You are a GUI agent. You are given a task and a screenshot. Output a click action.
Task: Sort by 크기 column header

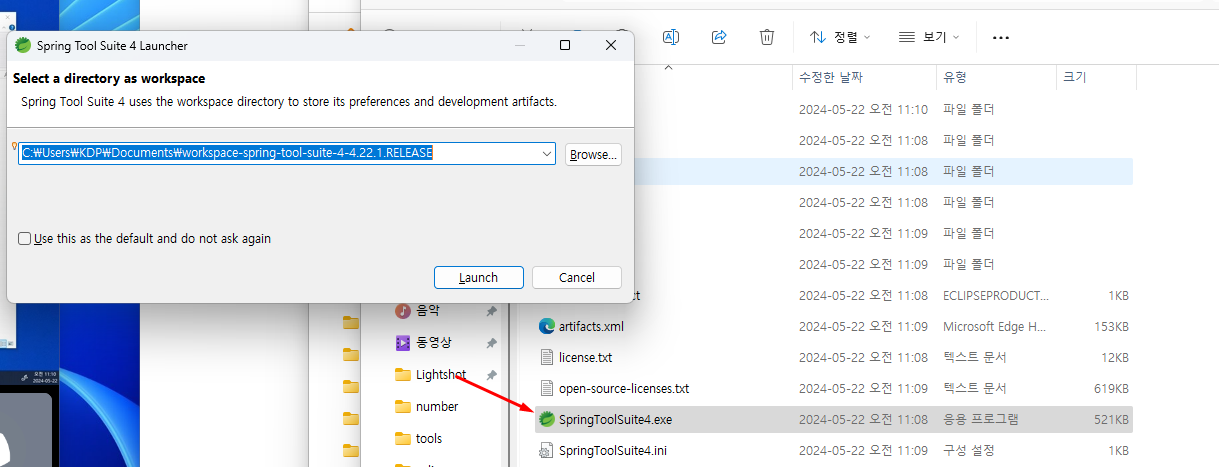tap(1074, 77)
